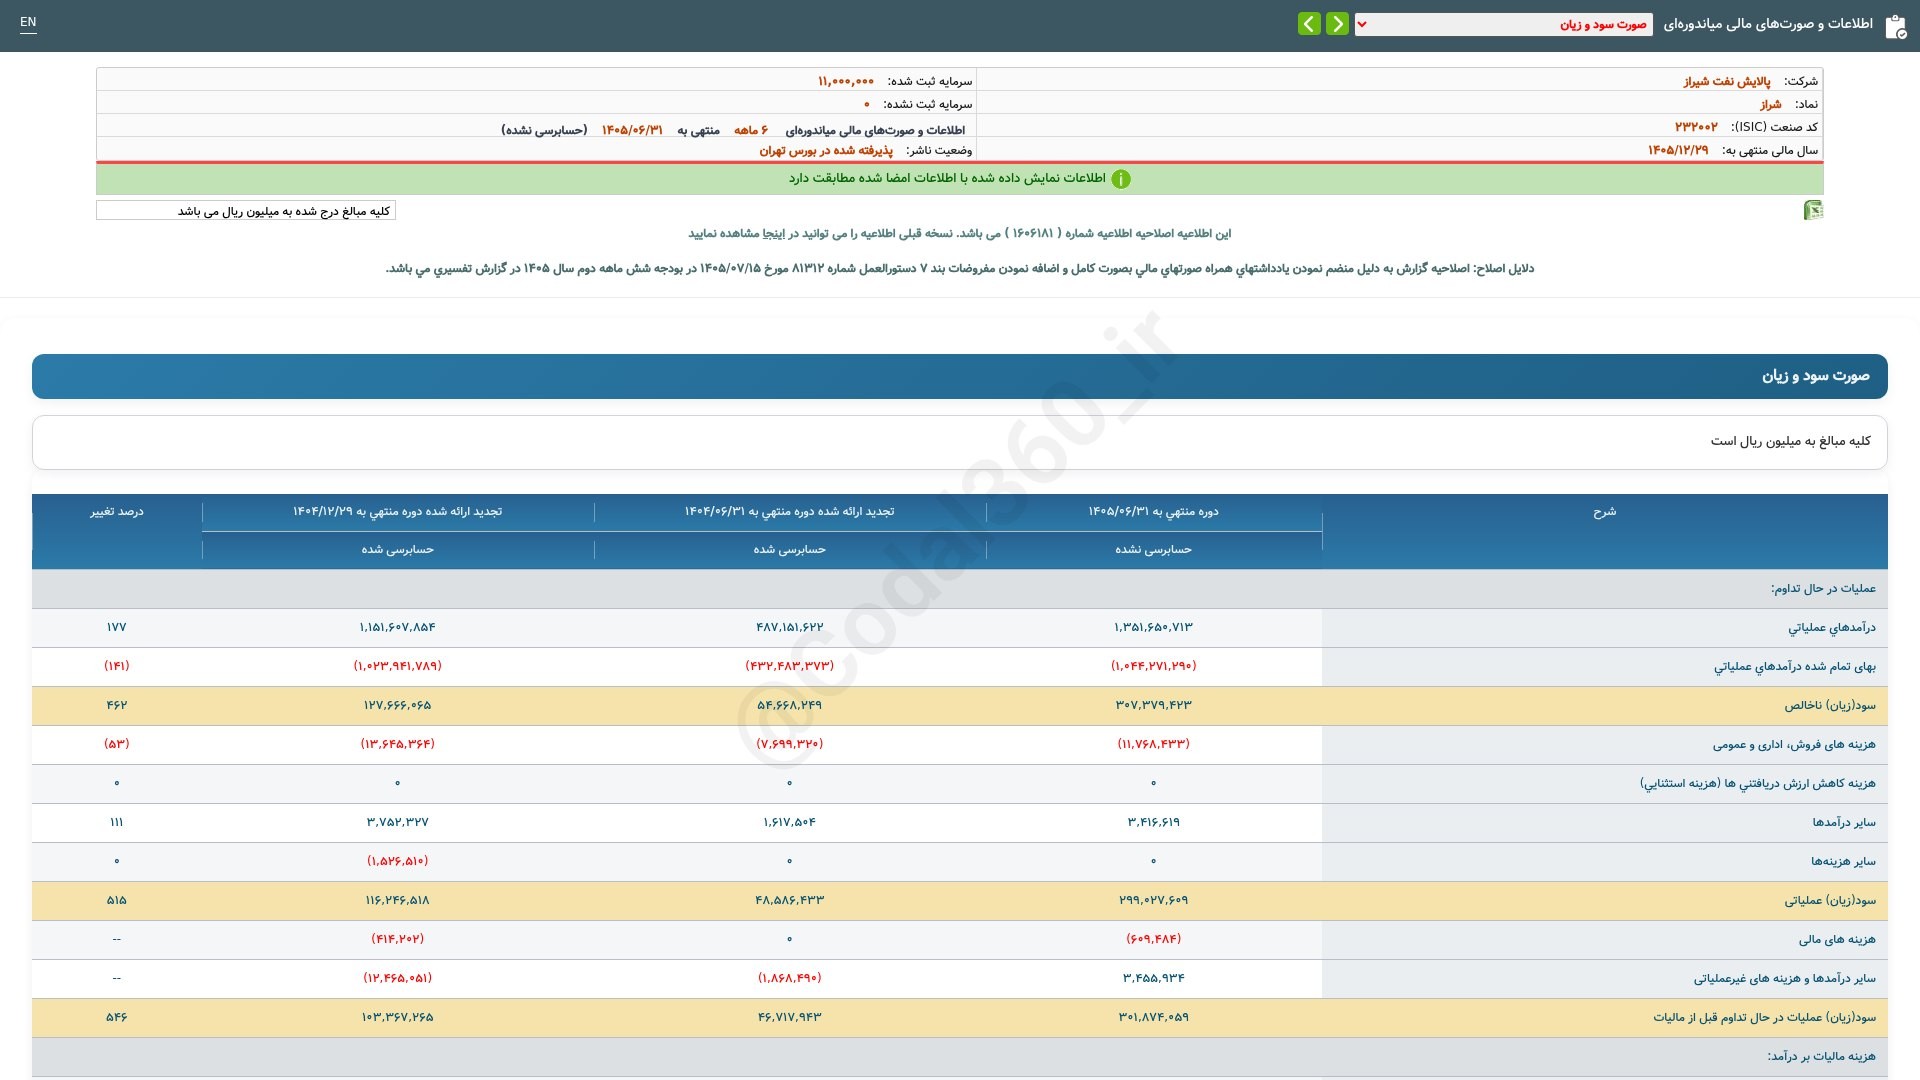Go to previous report with left green arrow
Viewport: 1920px width, 1080px height.
[1309, 24]
